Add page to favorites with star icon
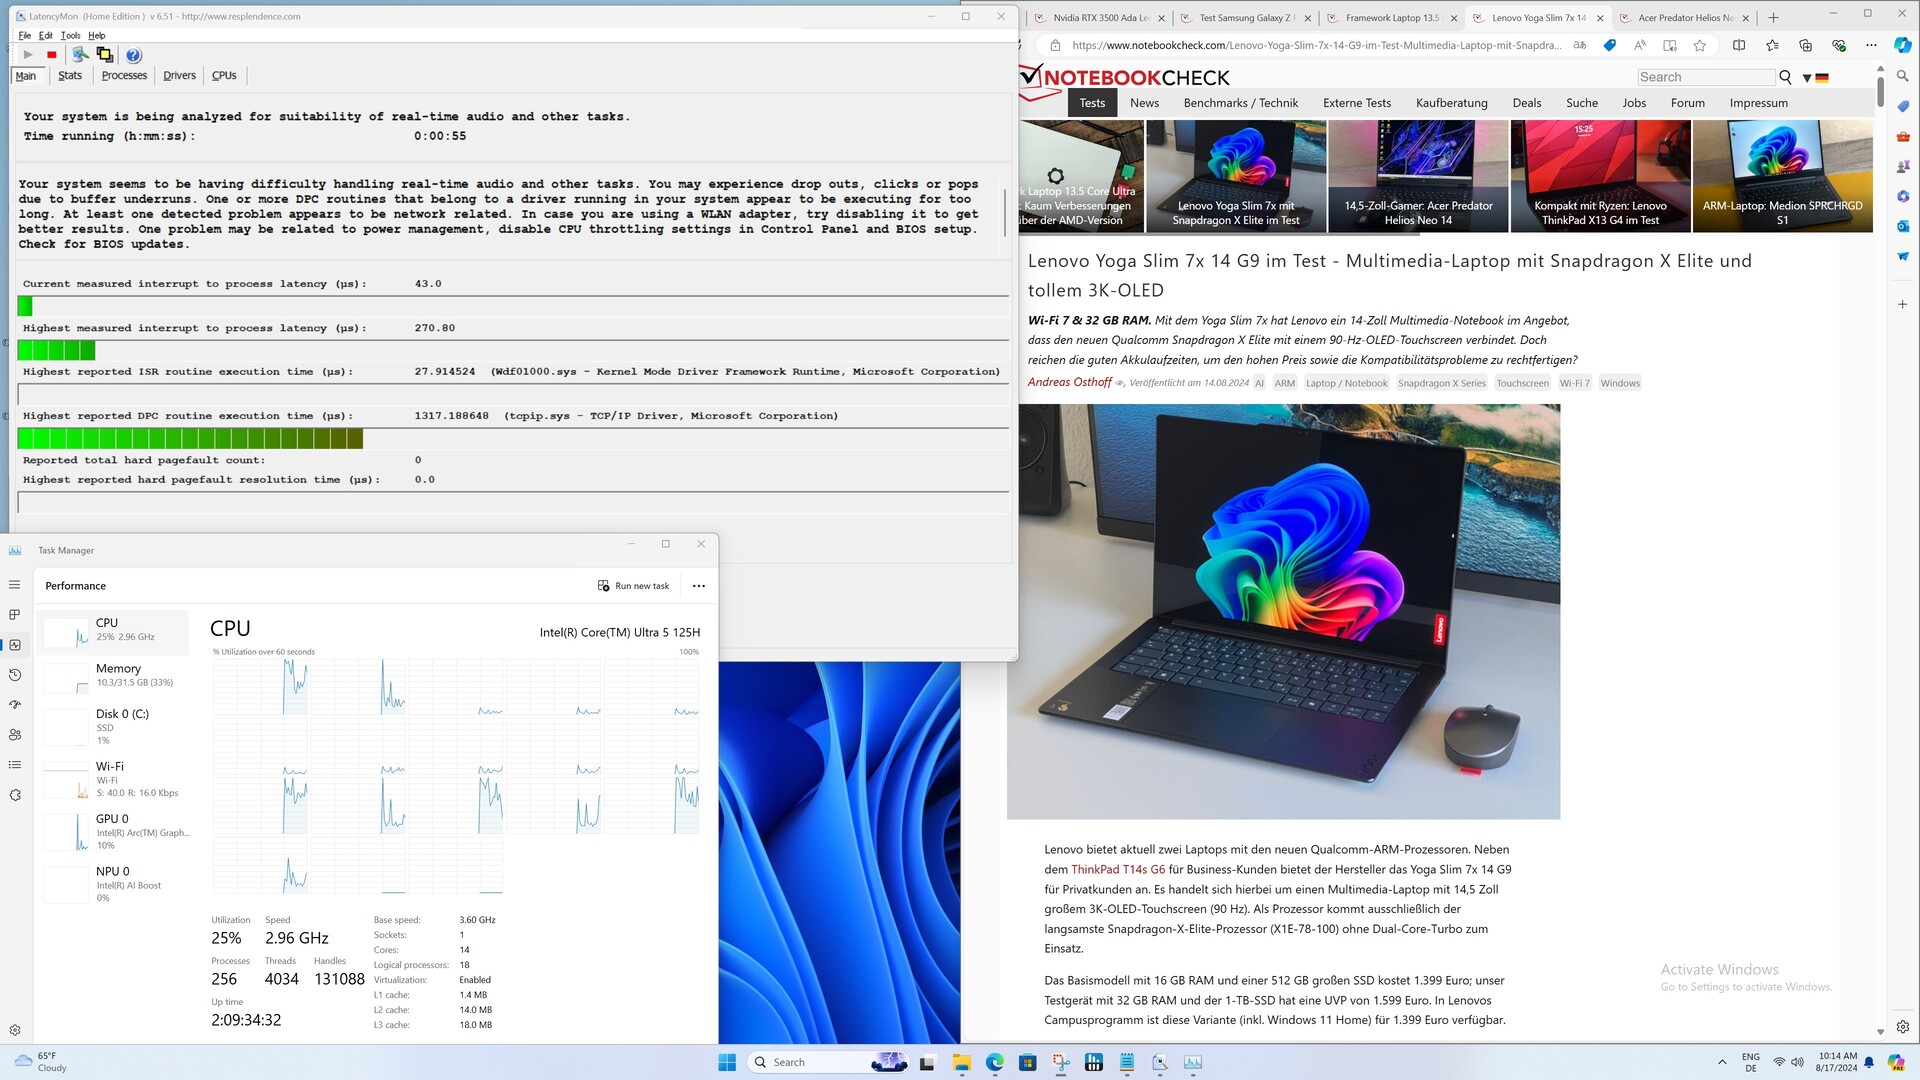The width and height of the screenshot is (1920, 1080). (1700, 45)
